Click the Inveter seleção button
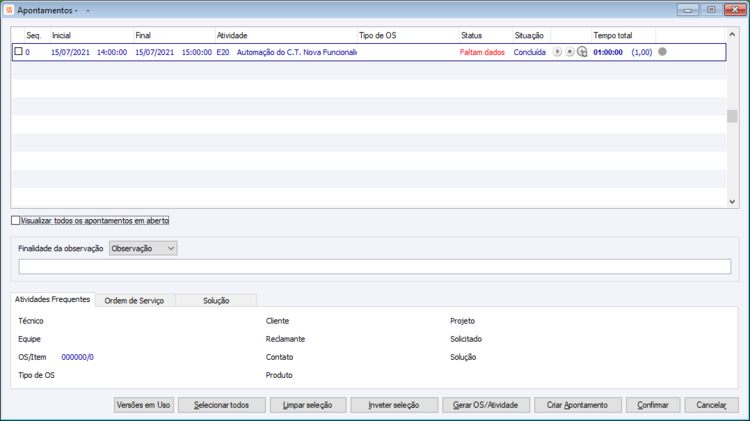Screen dimensions: 750x421 (x=394, y=405)
